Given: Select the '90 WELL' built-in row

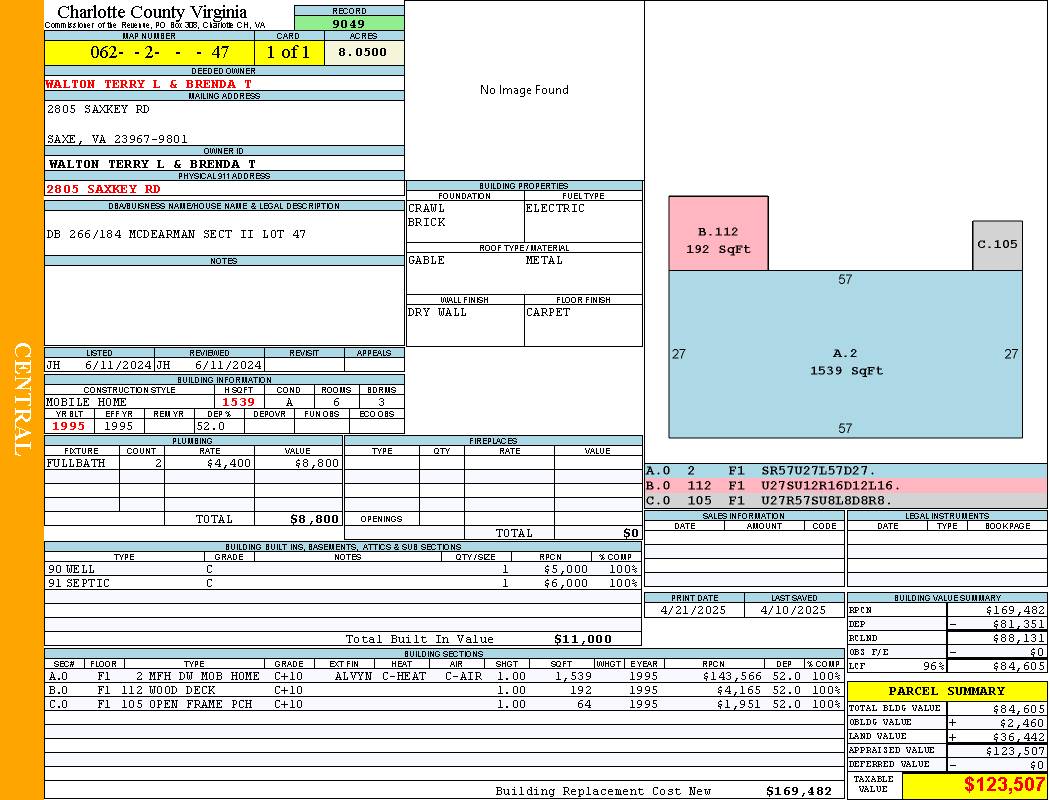Looking at the screenshot, I should pos(342,568).
